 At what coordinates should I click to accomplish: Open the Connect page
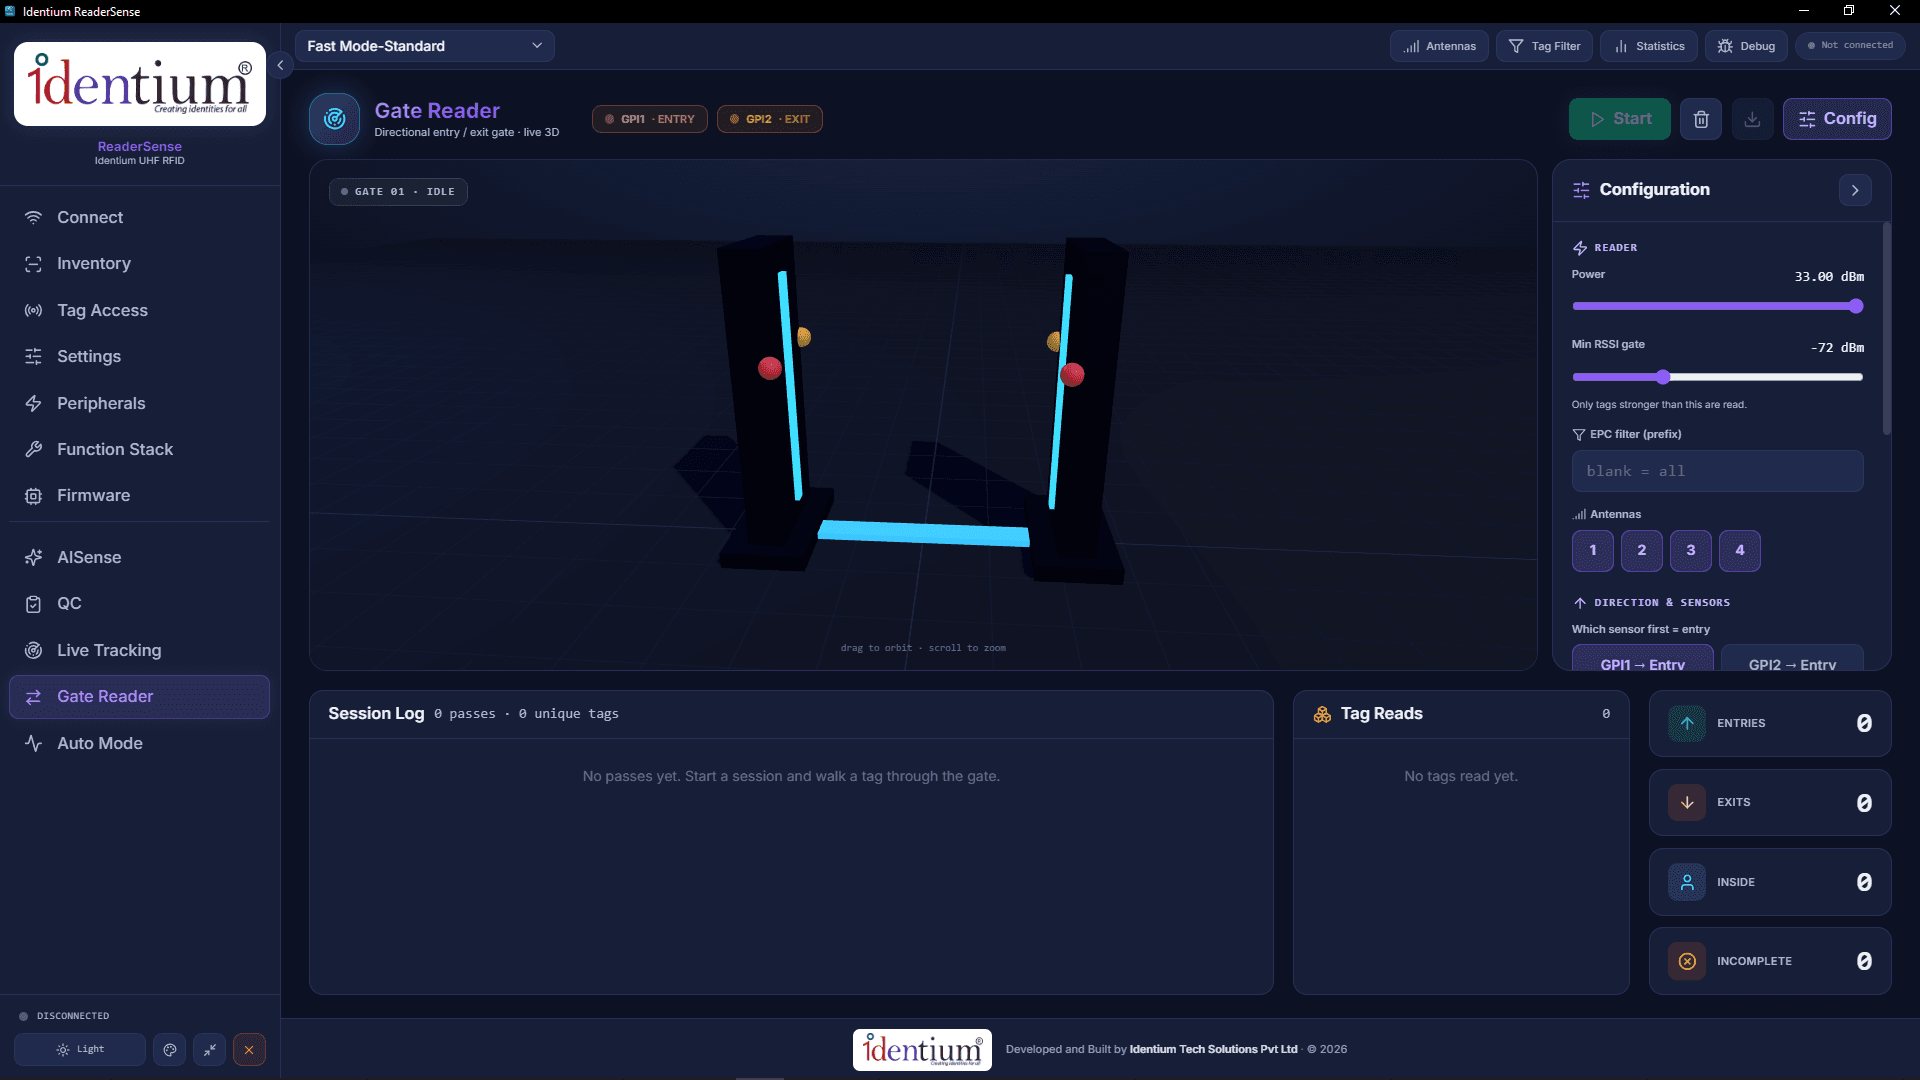pos(140,217)
